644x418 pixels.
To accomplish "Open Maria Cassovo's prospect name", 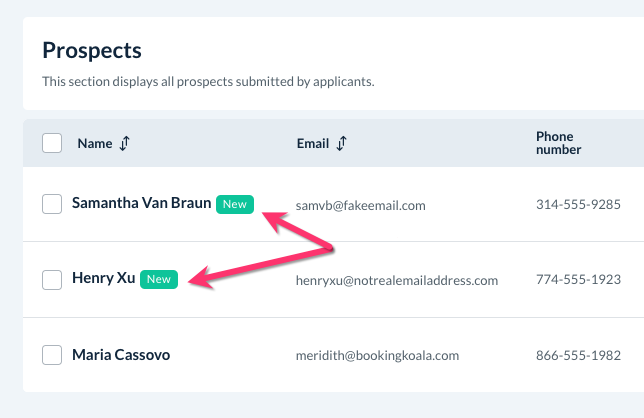I will (x=121, y=355).
